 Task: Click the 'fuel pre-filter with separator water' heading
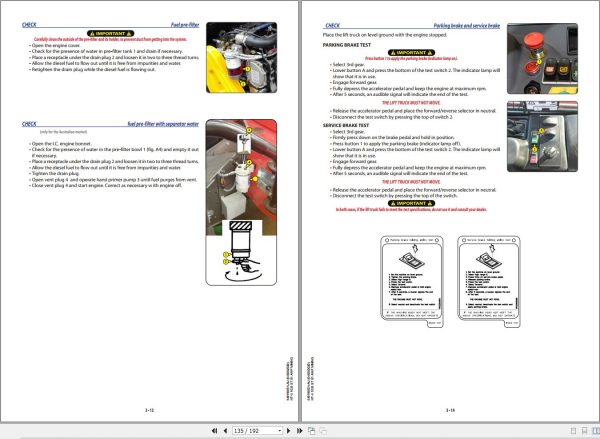coord(163,124)
